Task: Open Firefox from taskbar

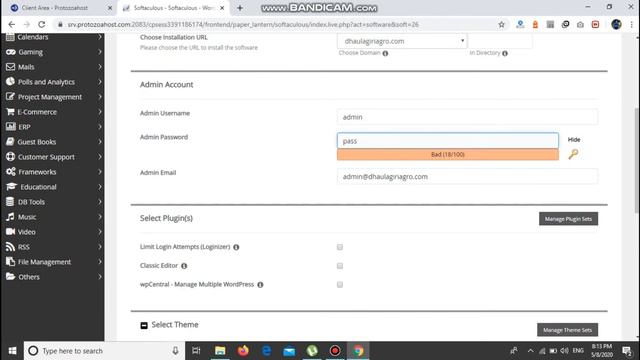Action: (243, 351)
